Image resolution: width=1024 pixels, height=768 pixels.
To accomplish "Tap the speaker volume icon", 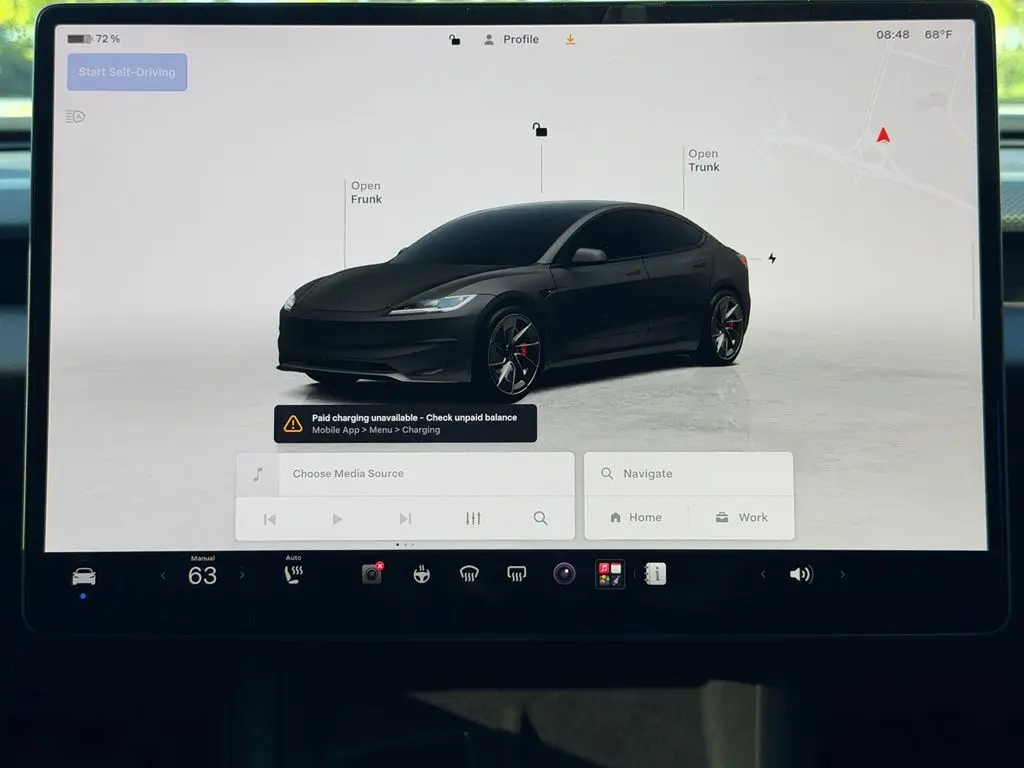I will click(801, 574).
